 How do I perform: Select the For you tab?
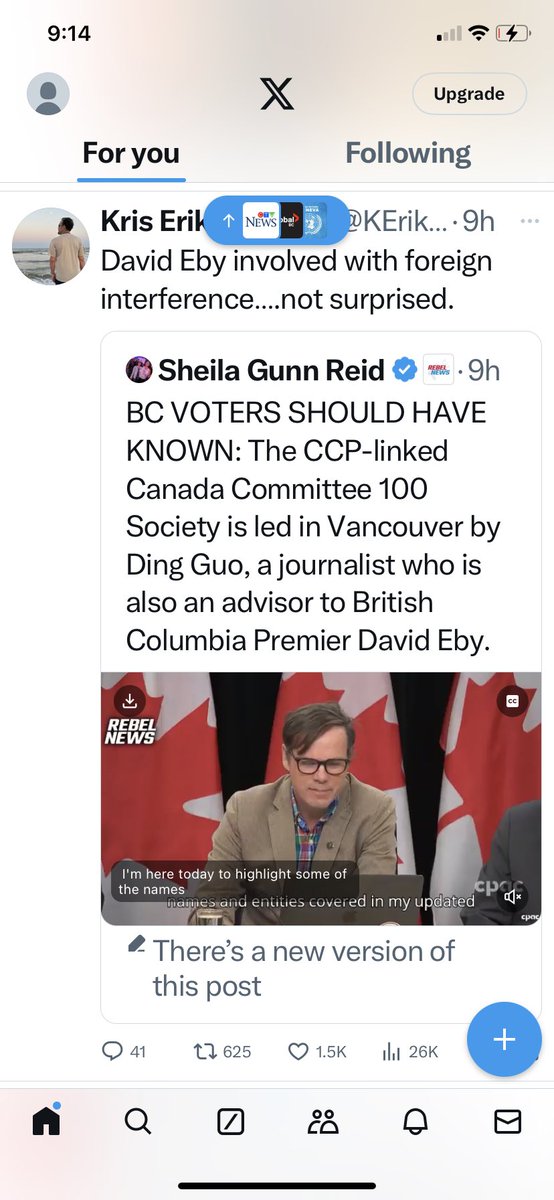click(131, 153)
